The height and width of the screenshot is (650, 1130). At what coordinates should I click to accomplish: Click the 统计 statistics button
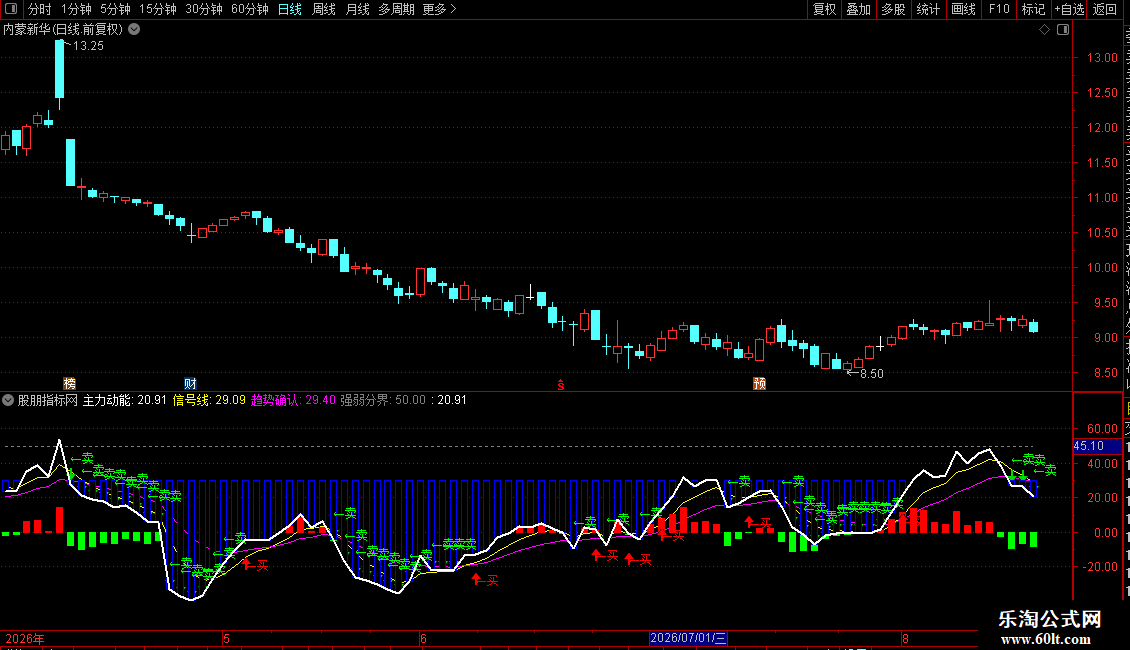[927, 9]
